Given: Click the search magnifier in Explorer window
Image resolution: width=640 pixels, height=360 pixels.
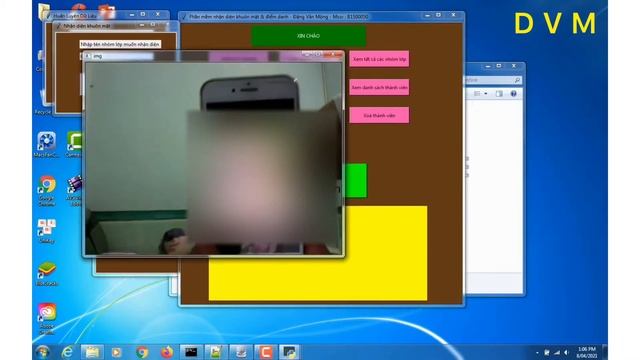Looking at the screenshot, I should pos(517,80).
